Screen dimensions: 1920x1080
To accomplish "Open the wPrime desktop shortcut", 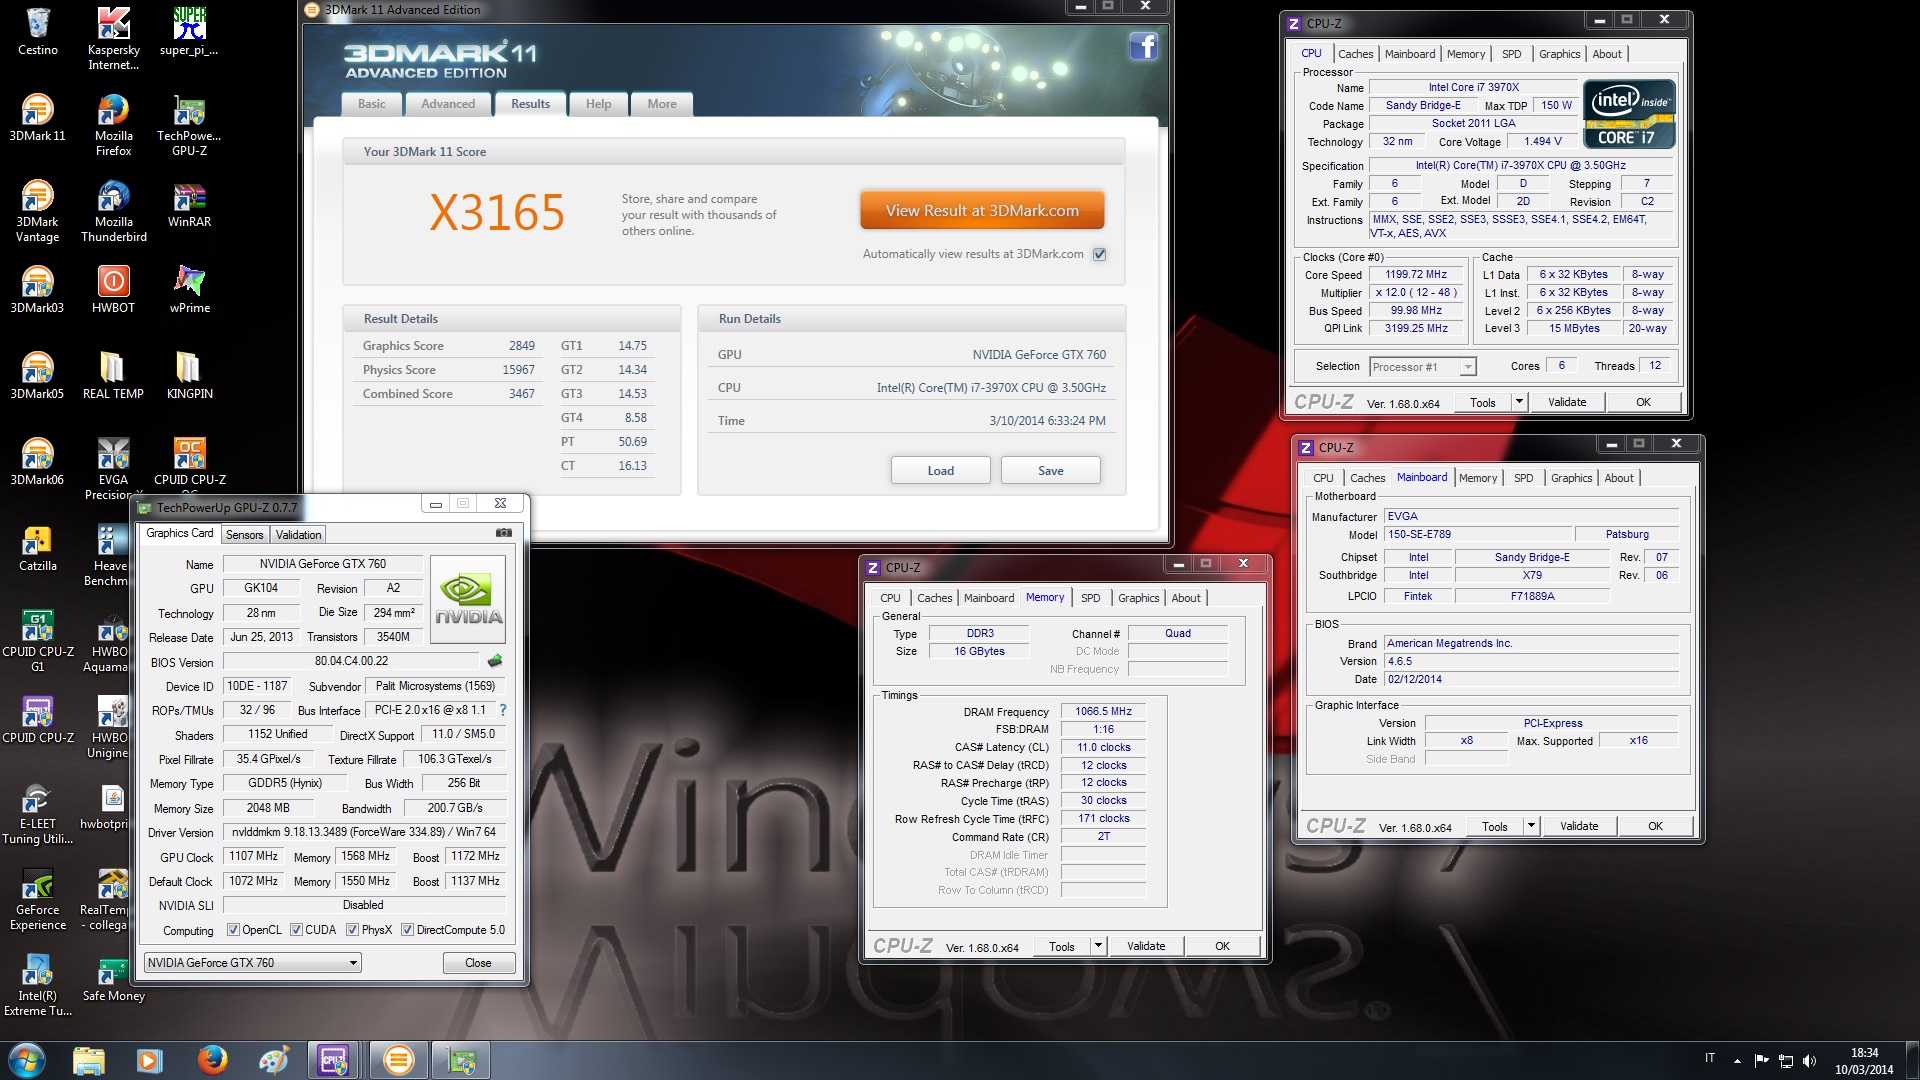I will [189, 289].
